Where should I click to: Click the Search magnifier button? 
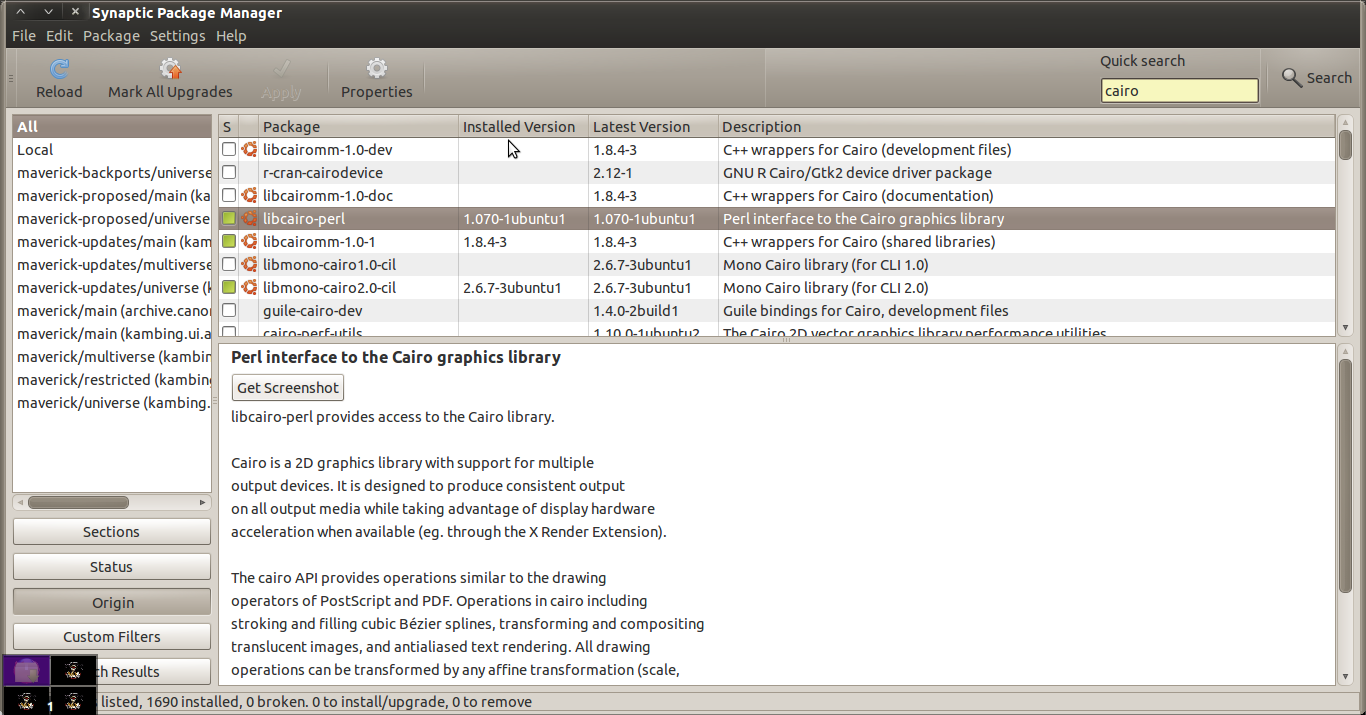[1316, 77]
